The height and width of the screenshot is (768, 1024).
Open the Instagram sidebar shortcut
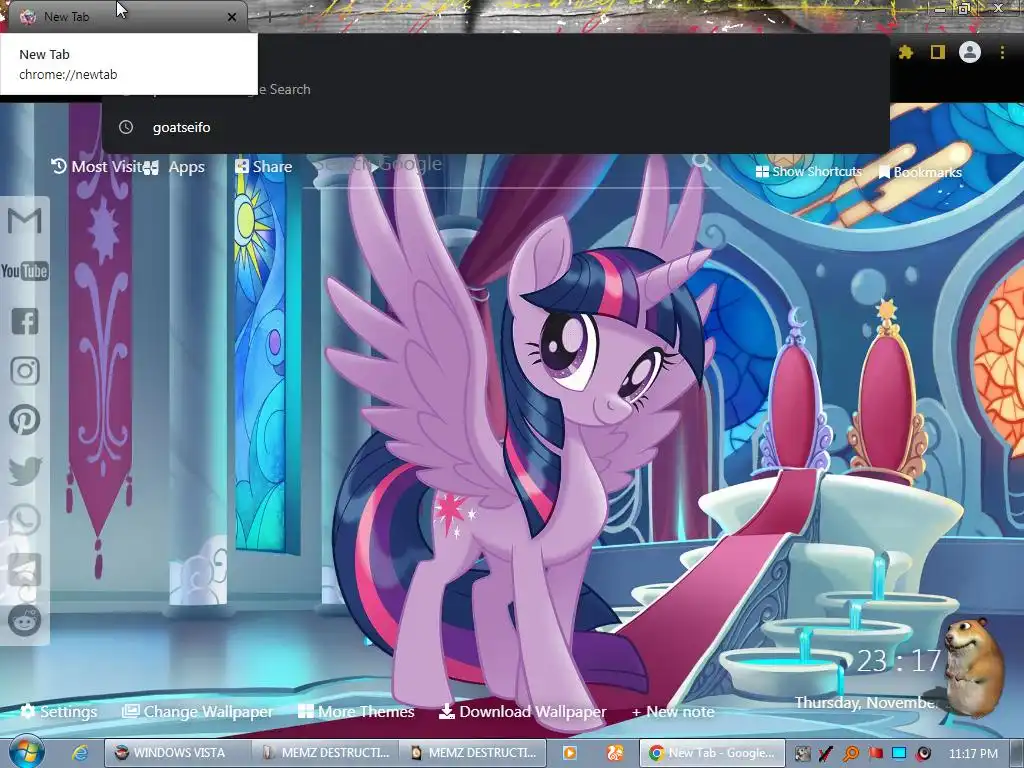click(25, 371)
